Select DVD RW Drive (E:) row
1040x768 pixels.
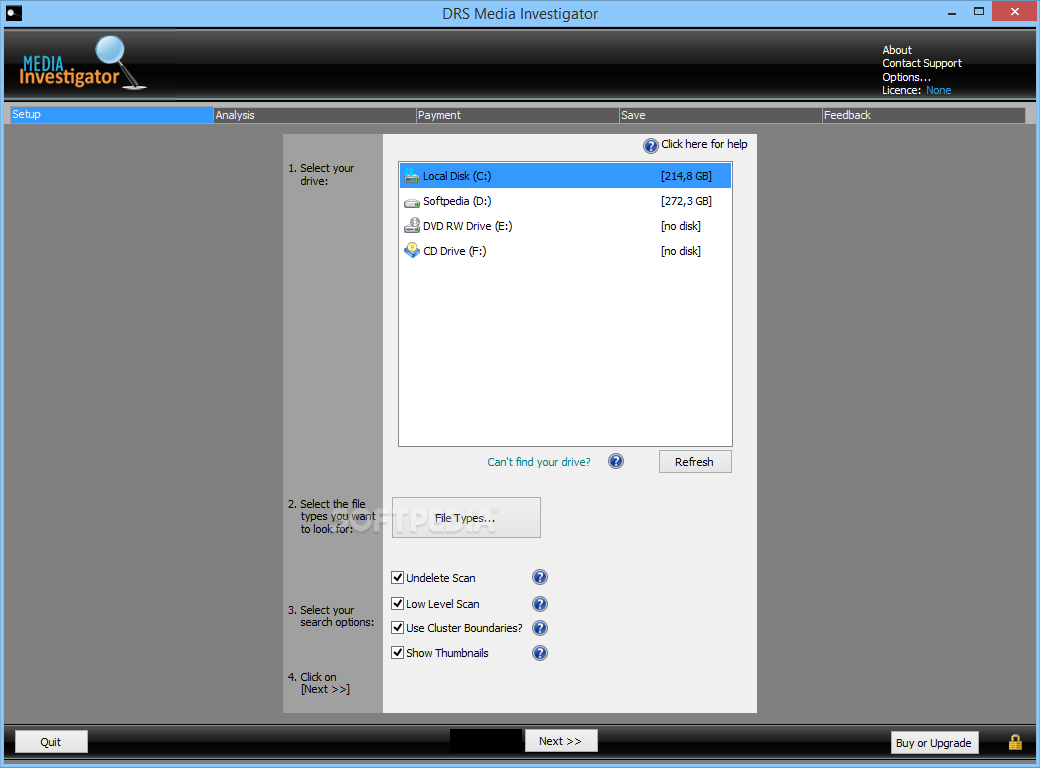coord(565,226)
